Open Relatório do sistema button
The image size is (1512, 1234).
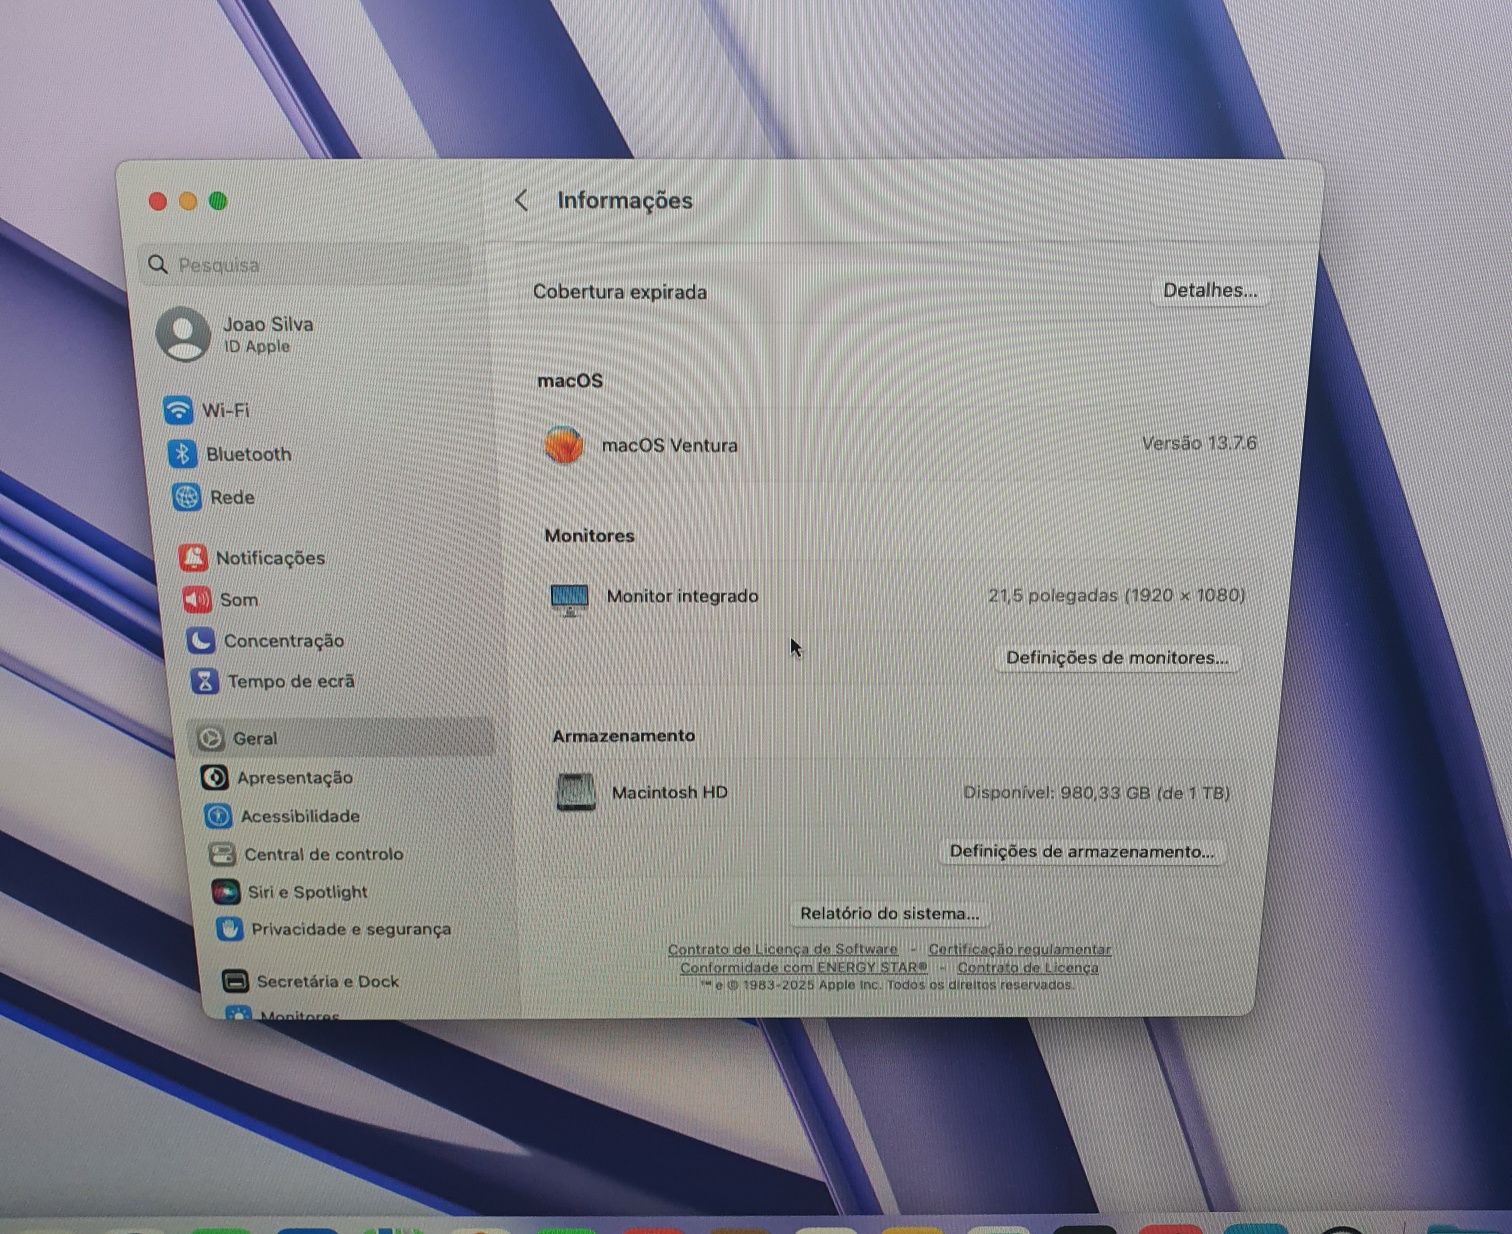[x=890, y=913]
